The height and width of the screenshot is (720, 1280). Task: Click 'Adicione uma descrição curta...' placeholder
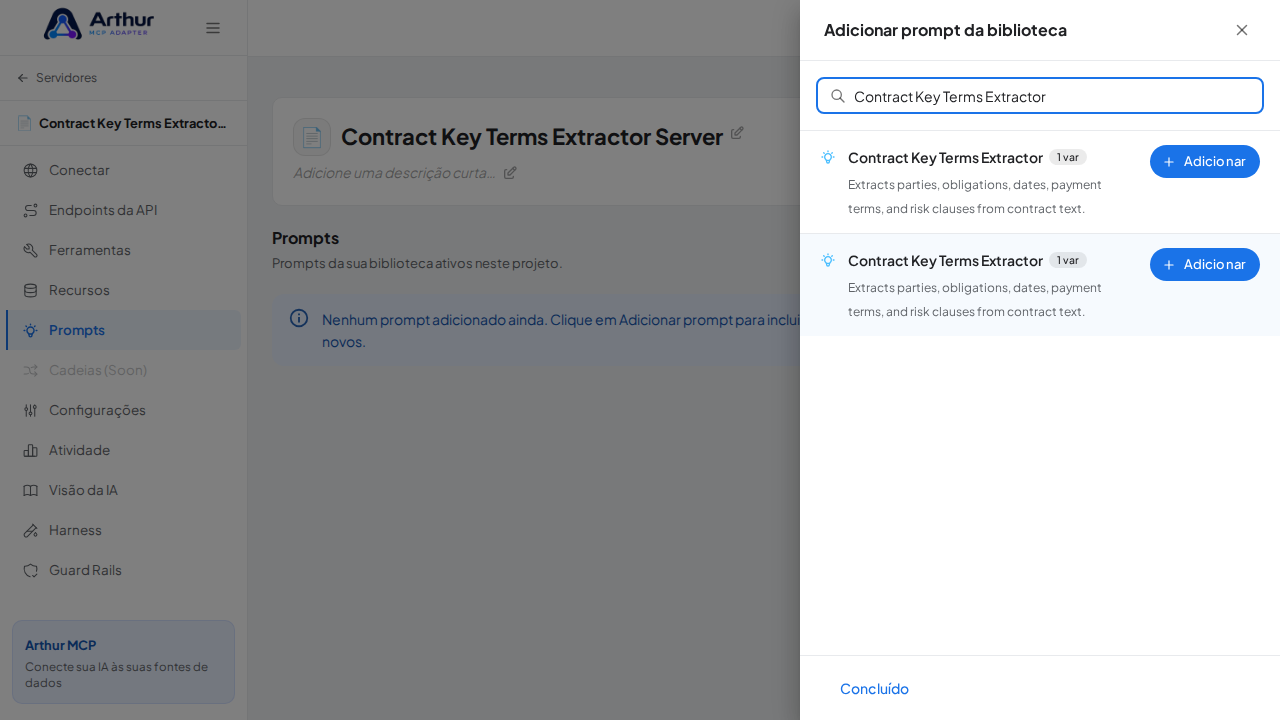pyautogui.click(x=394, y=172)
